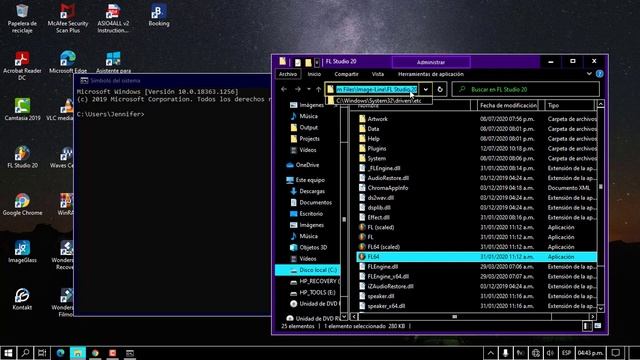Open Kontakt desktop shortcut
Viewport: 640px width, 360px height.
pos(22,299)
